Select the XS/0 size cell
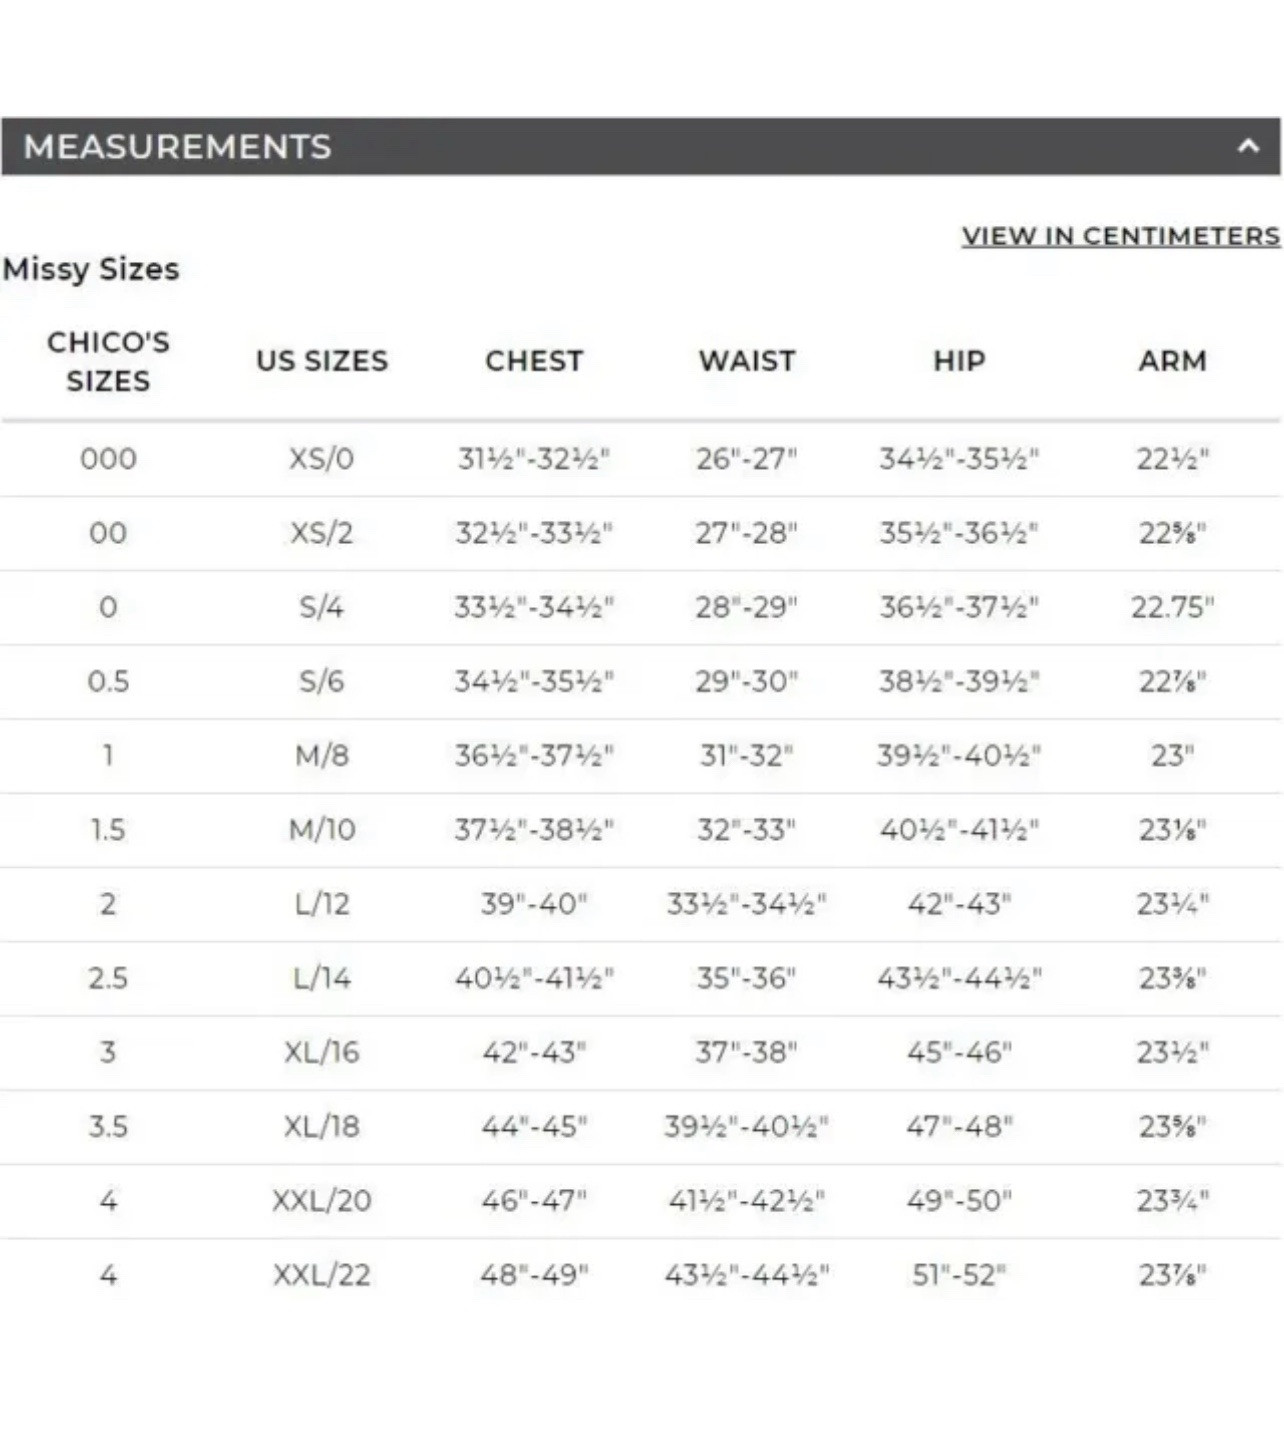 [321, 459]
